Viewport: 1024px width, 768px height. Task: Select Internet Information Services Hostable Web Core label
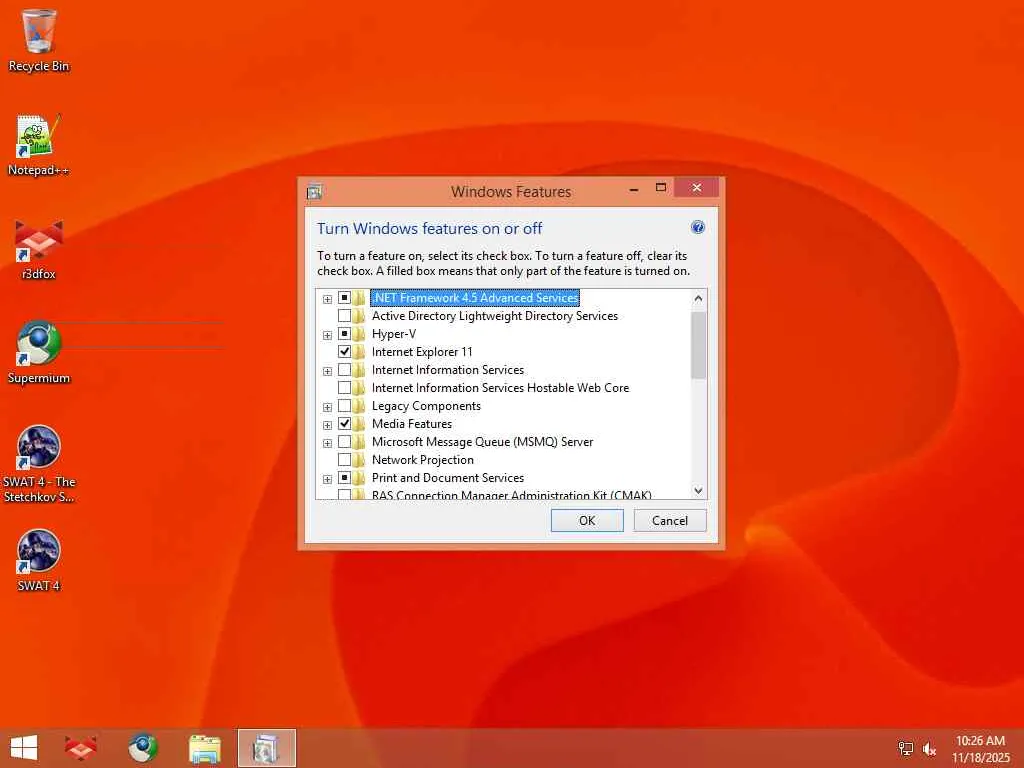click(x=500, y=387)
